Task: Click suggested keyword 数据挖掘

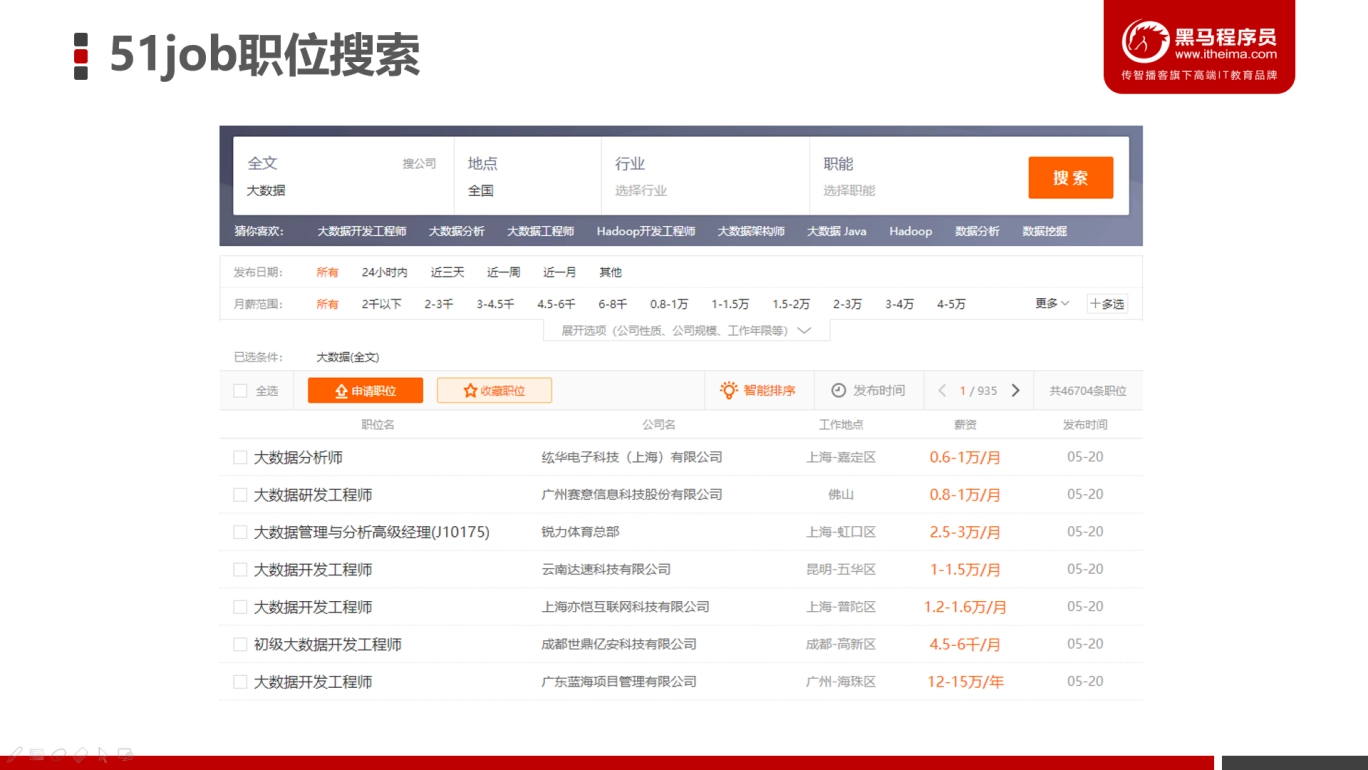Action: coord(1044,231)
